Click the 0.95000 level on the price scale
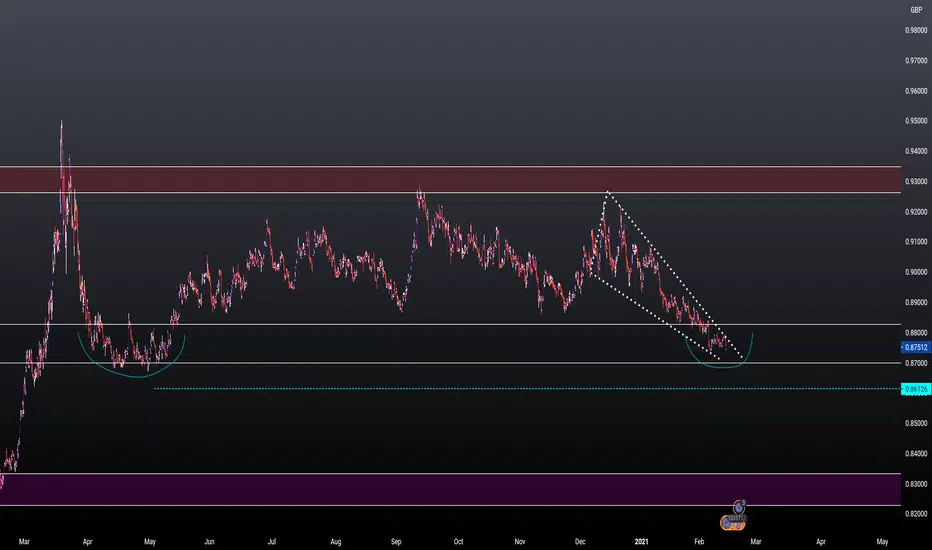The height and width of the screenshot is (550, 932). pos(916,121)
